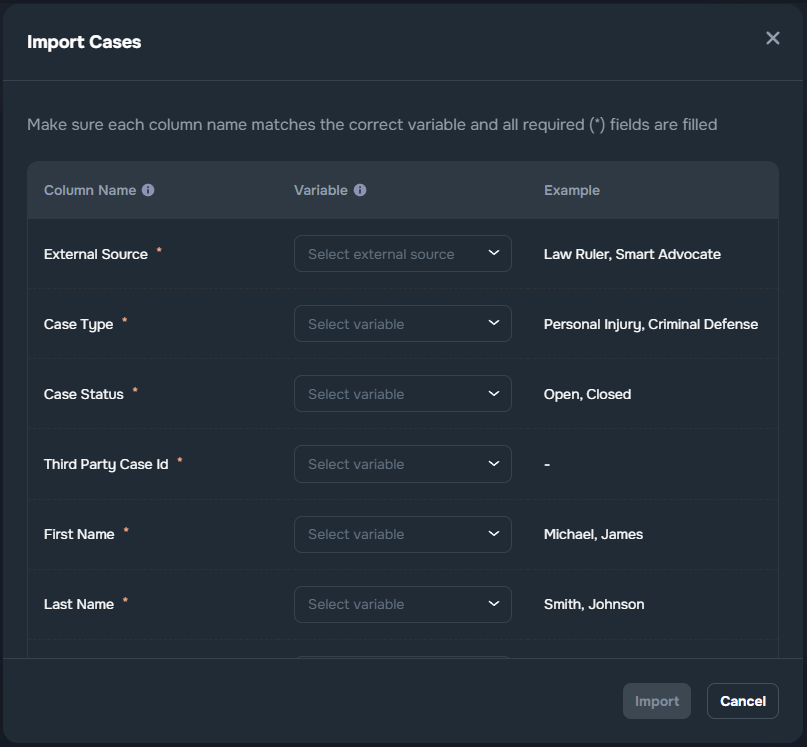Open the variable dropdown for Case Status
The image size is (807, 747).
point(403,393)
